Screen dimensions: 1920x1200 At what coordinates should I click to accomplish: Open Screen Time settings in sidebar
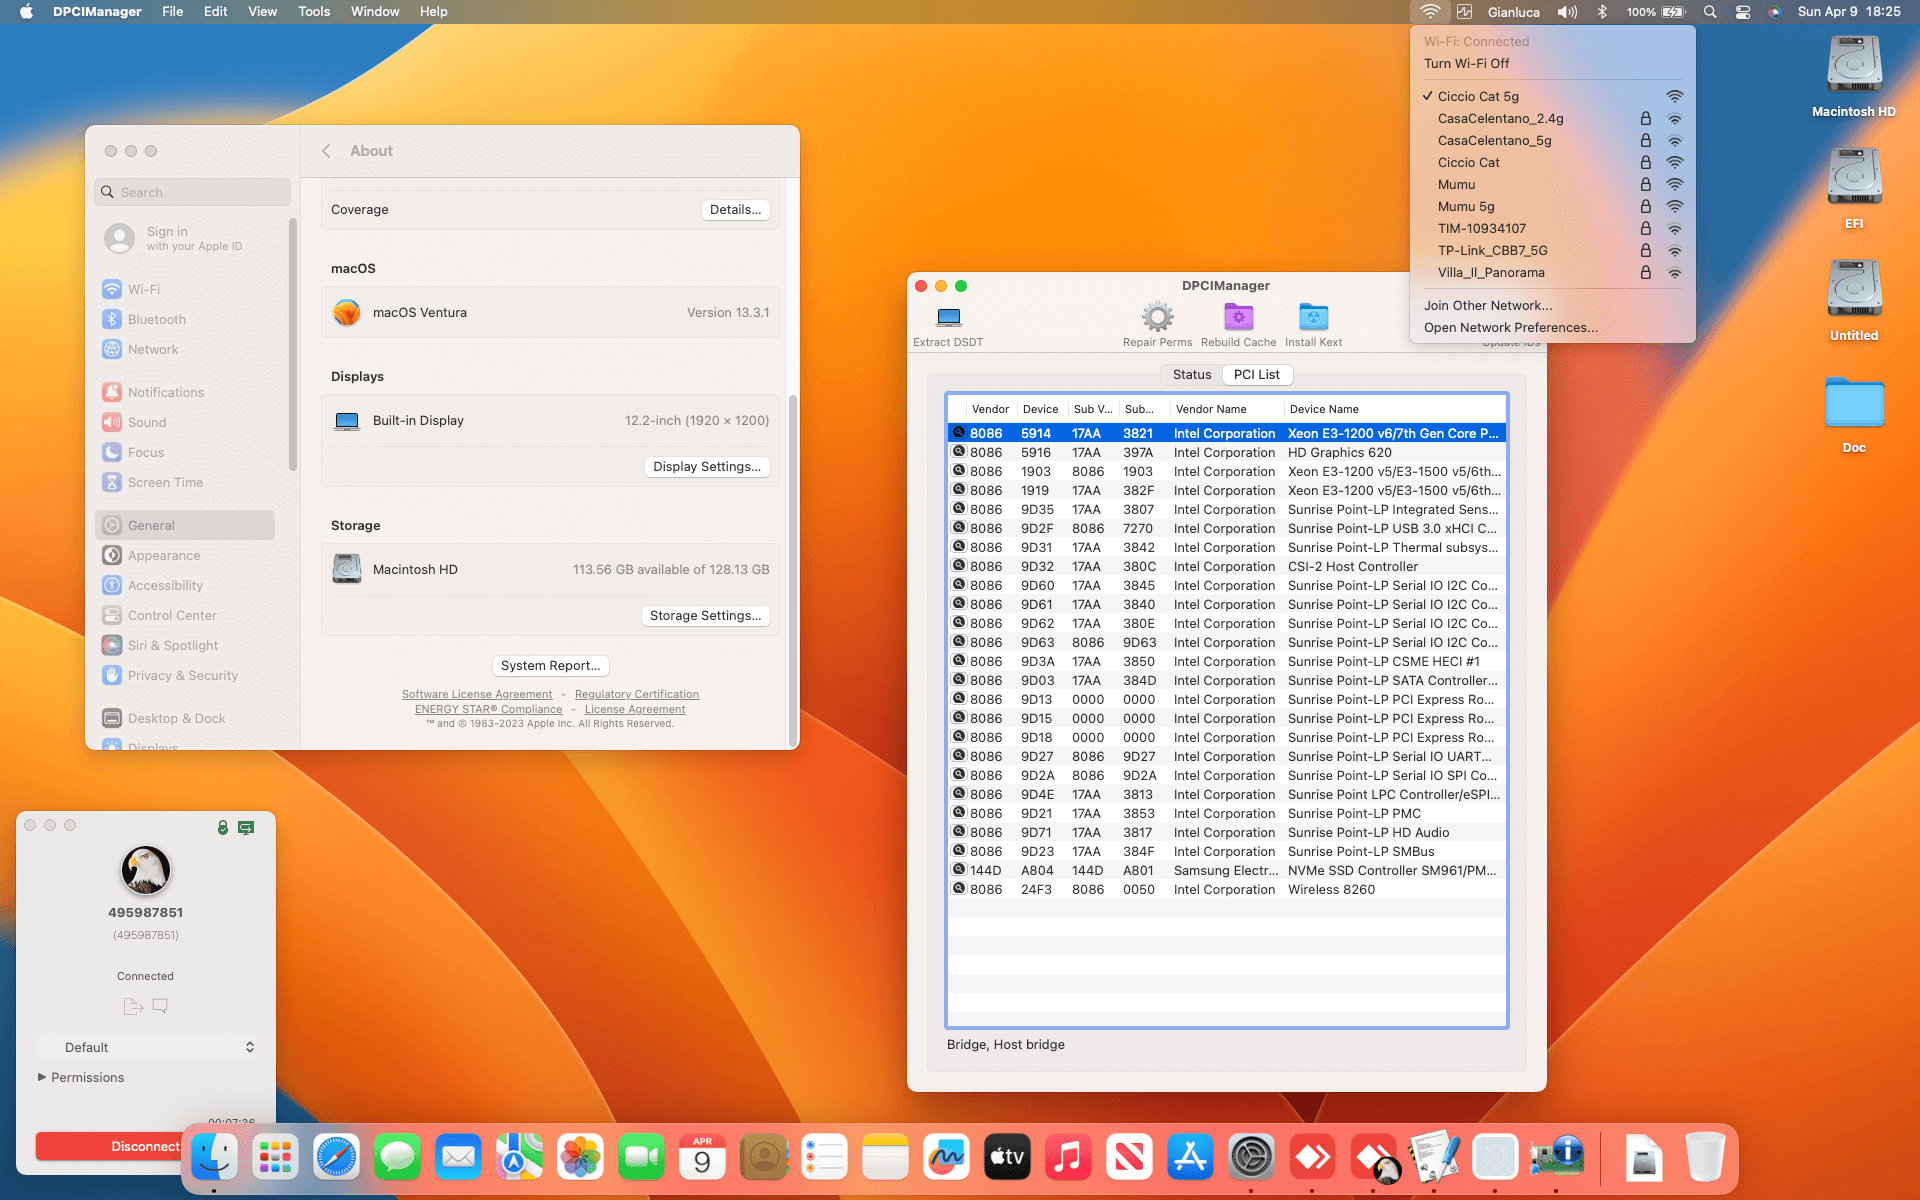click(165, 482)
